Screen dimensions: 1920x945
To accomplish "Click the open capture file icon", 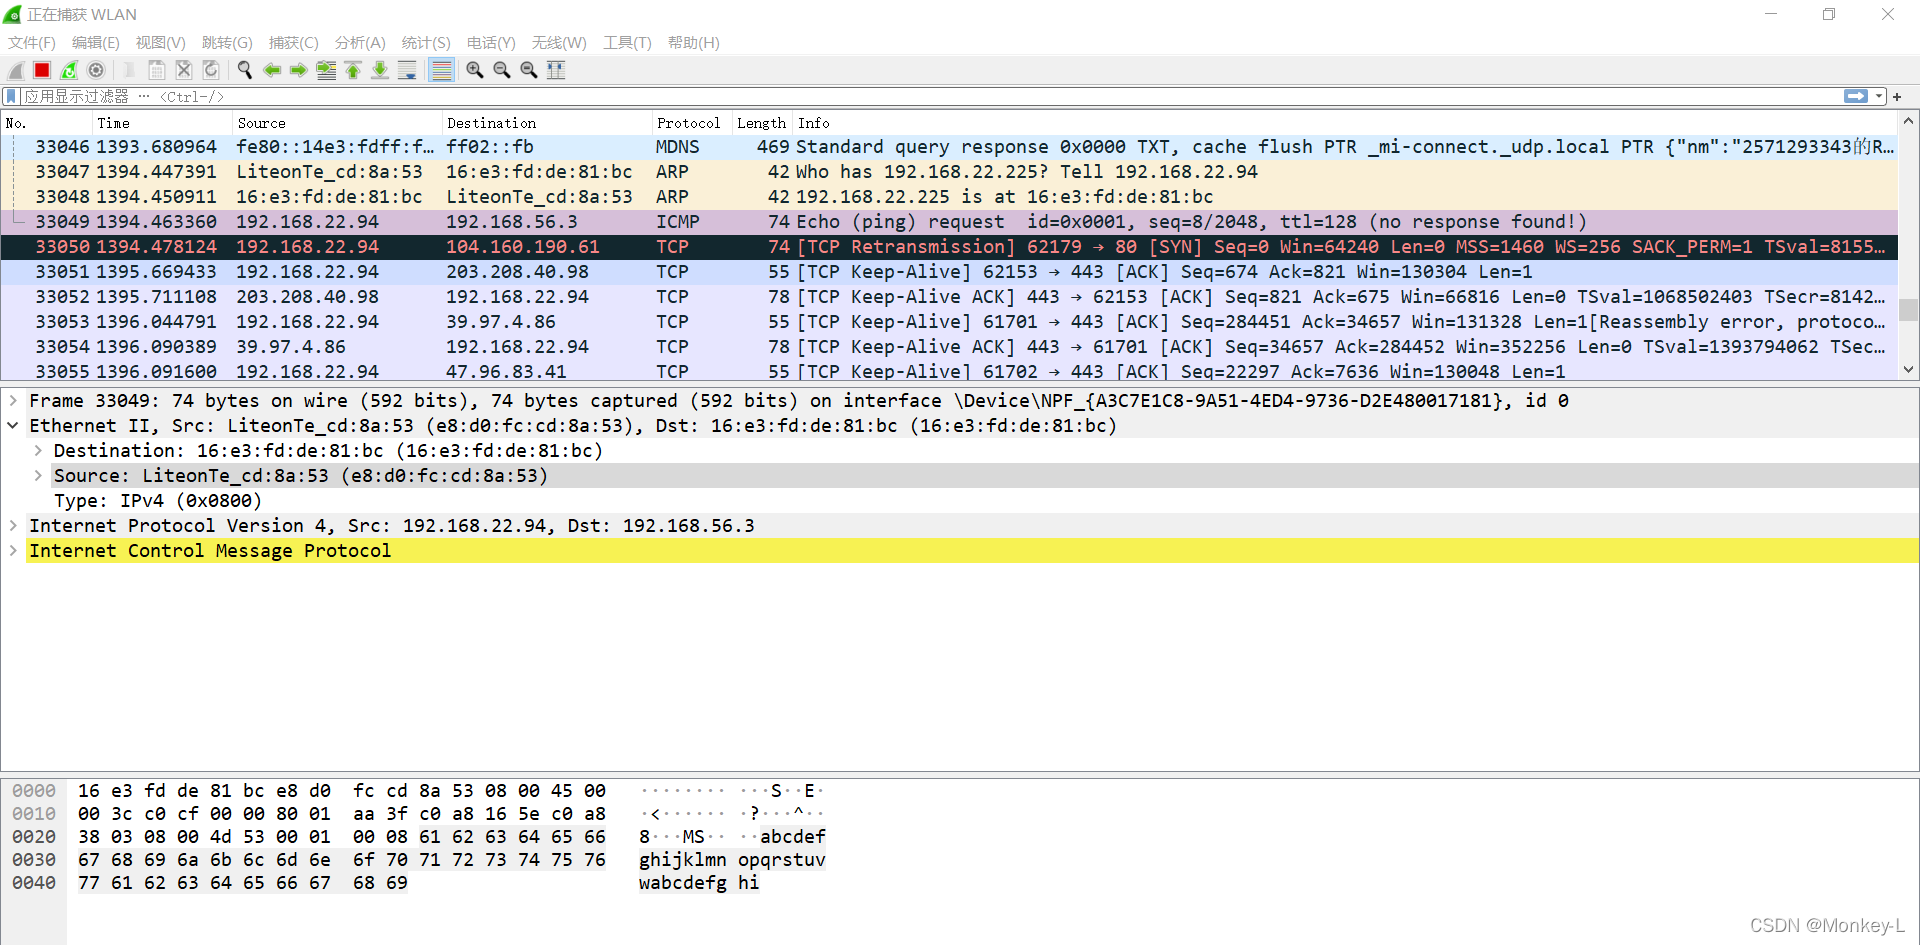I will coord(129,70).
